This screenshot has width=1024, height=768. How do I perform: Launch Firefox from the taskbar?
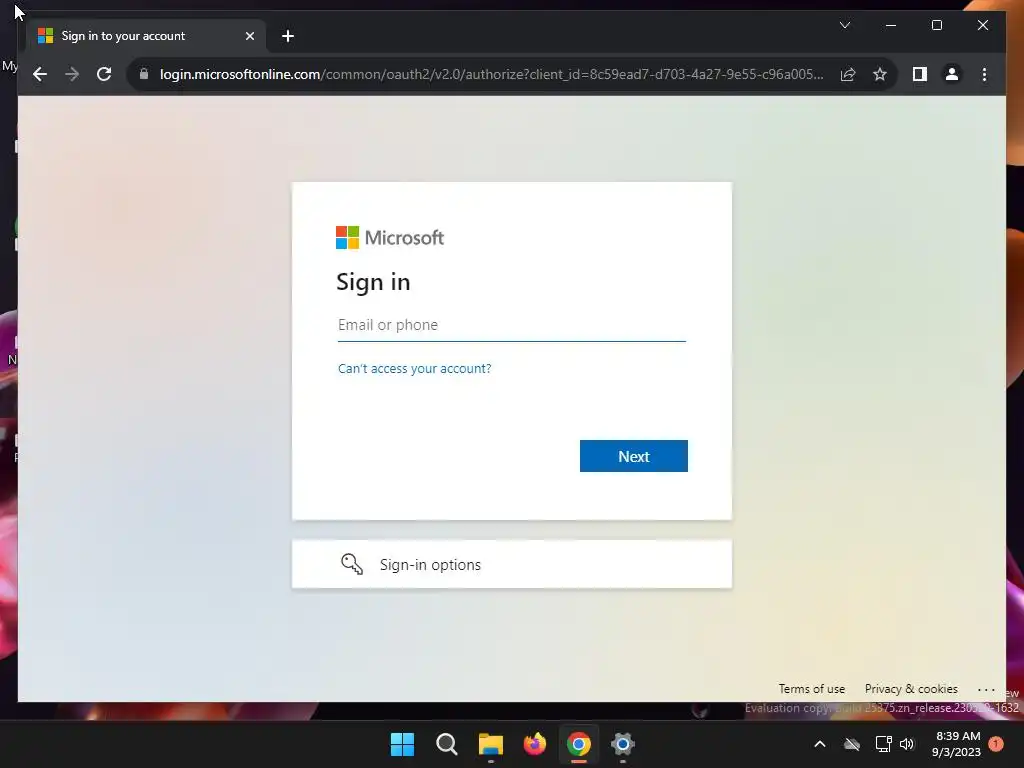tap(535, 744)
